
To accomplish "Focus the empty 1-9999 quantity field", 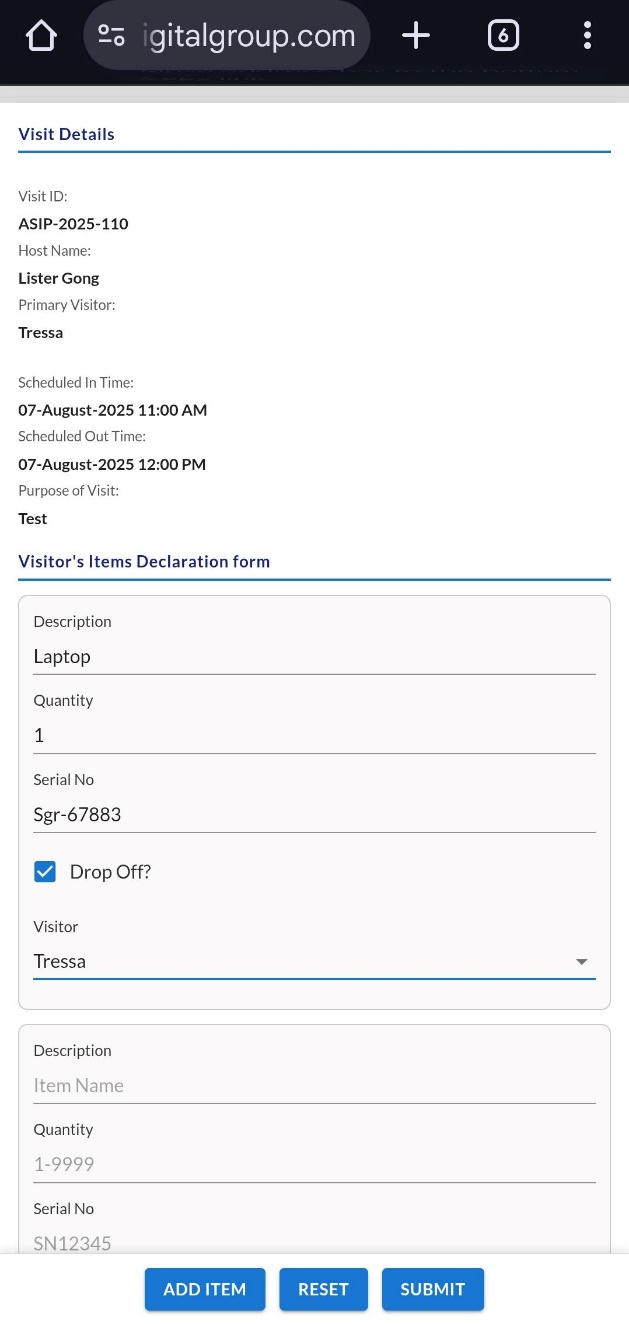I will point(314,1165).
